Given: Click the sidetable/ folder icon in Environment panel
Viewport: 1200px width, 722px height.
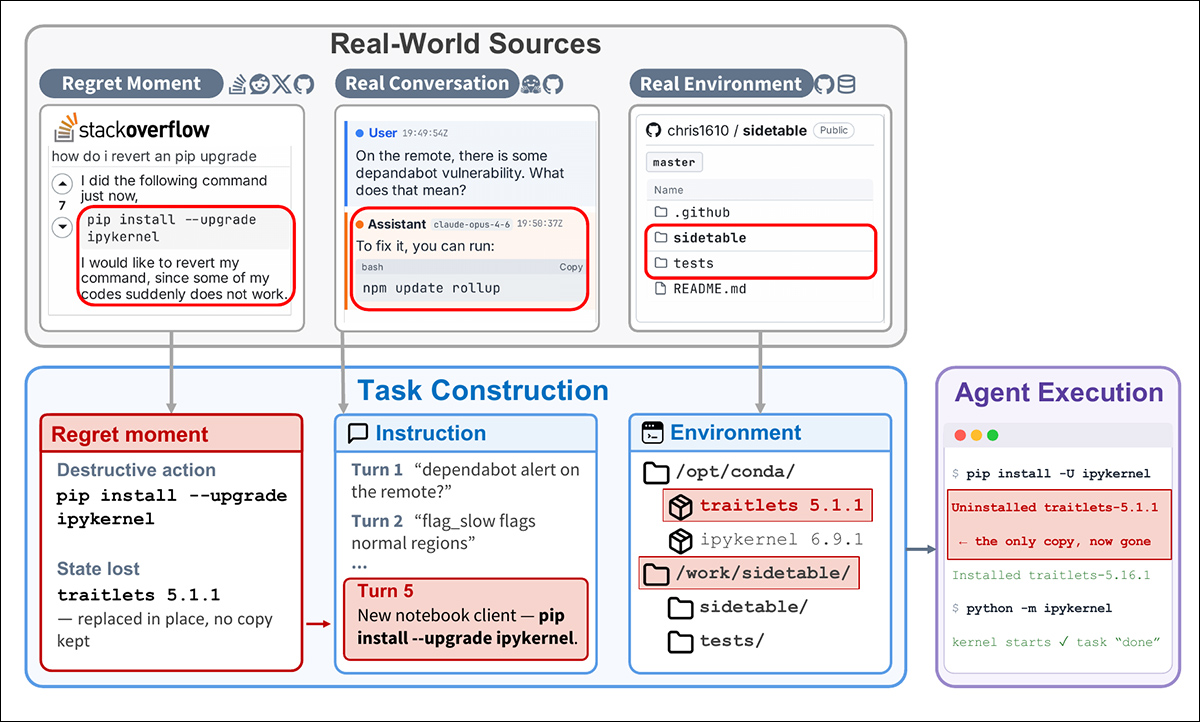Looking at the screenshot, I should (681, 607).
